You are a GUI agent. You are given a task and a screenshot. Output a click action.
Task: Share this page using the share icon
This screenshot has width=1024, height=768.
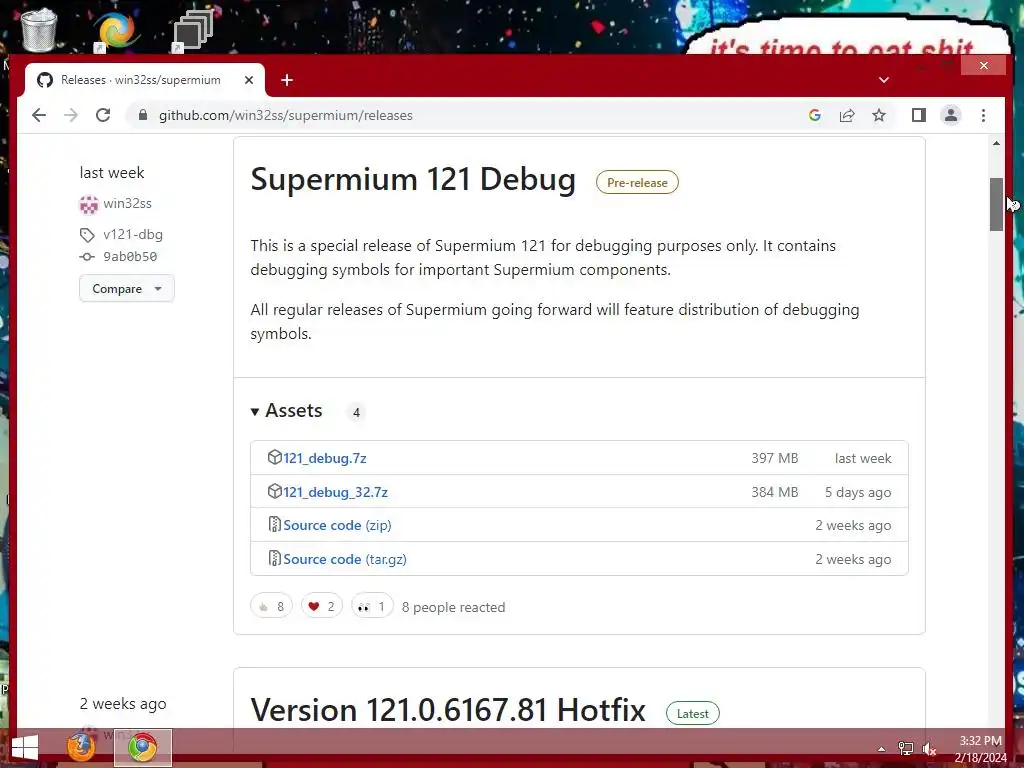[x=847, y=116]
